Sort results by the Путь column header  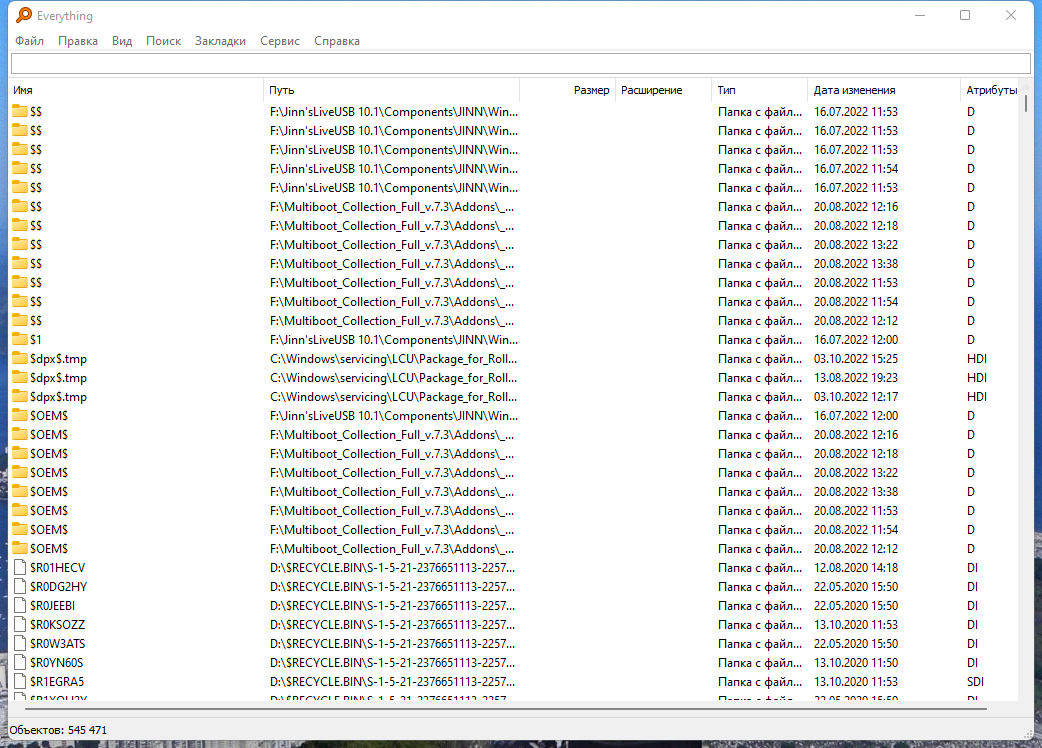391,90
